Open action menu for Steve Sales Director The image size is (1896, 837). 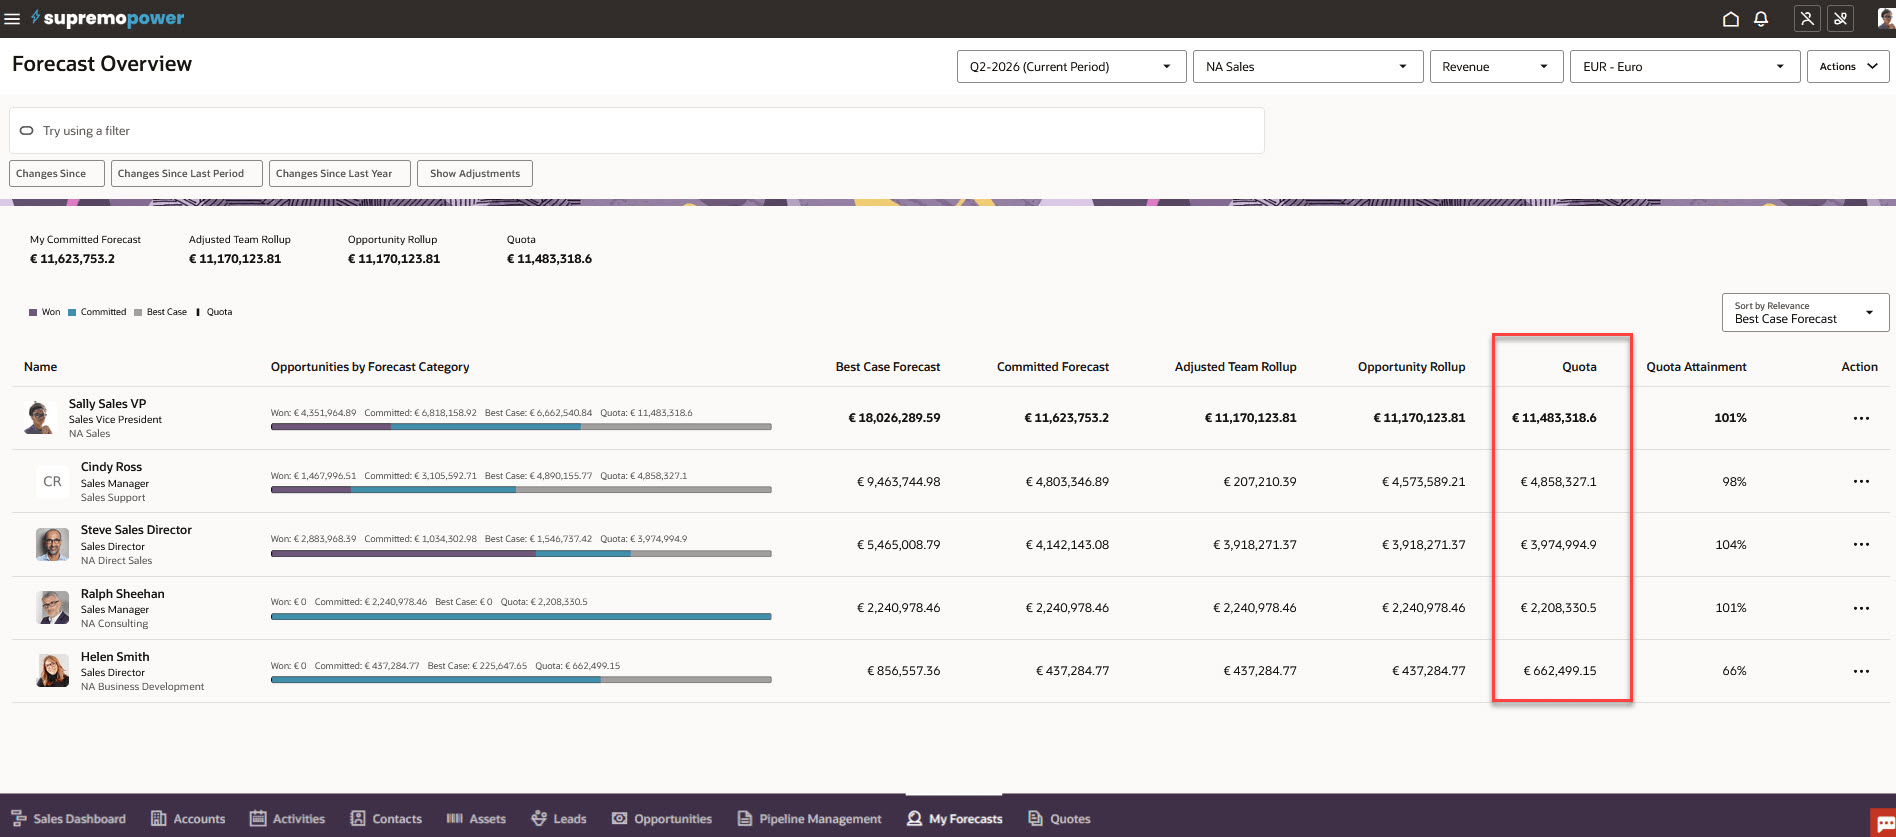(1861, 544)
